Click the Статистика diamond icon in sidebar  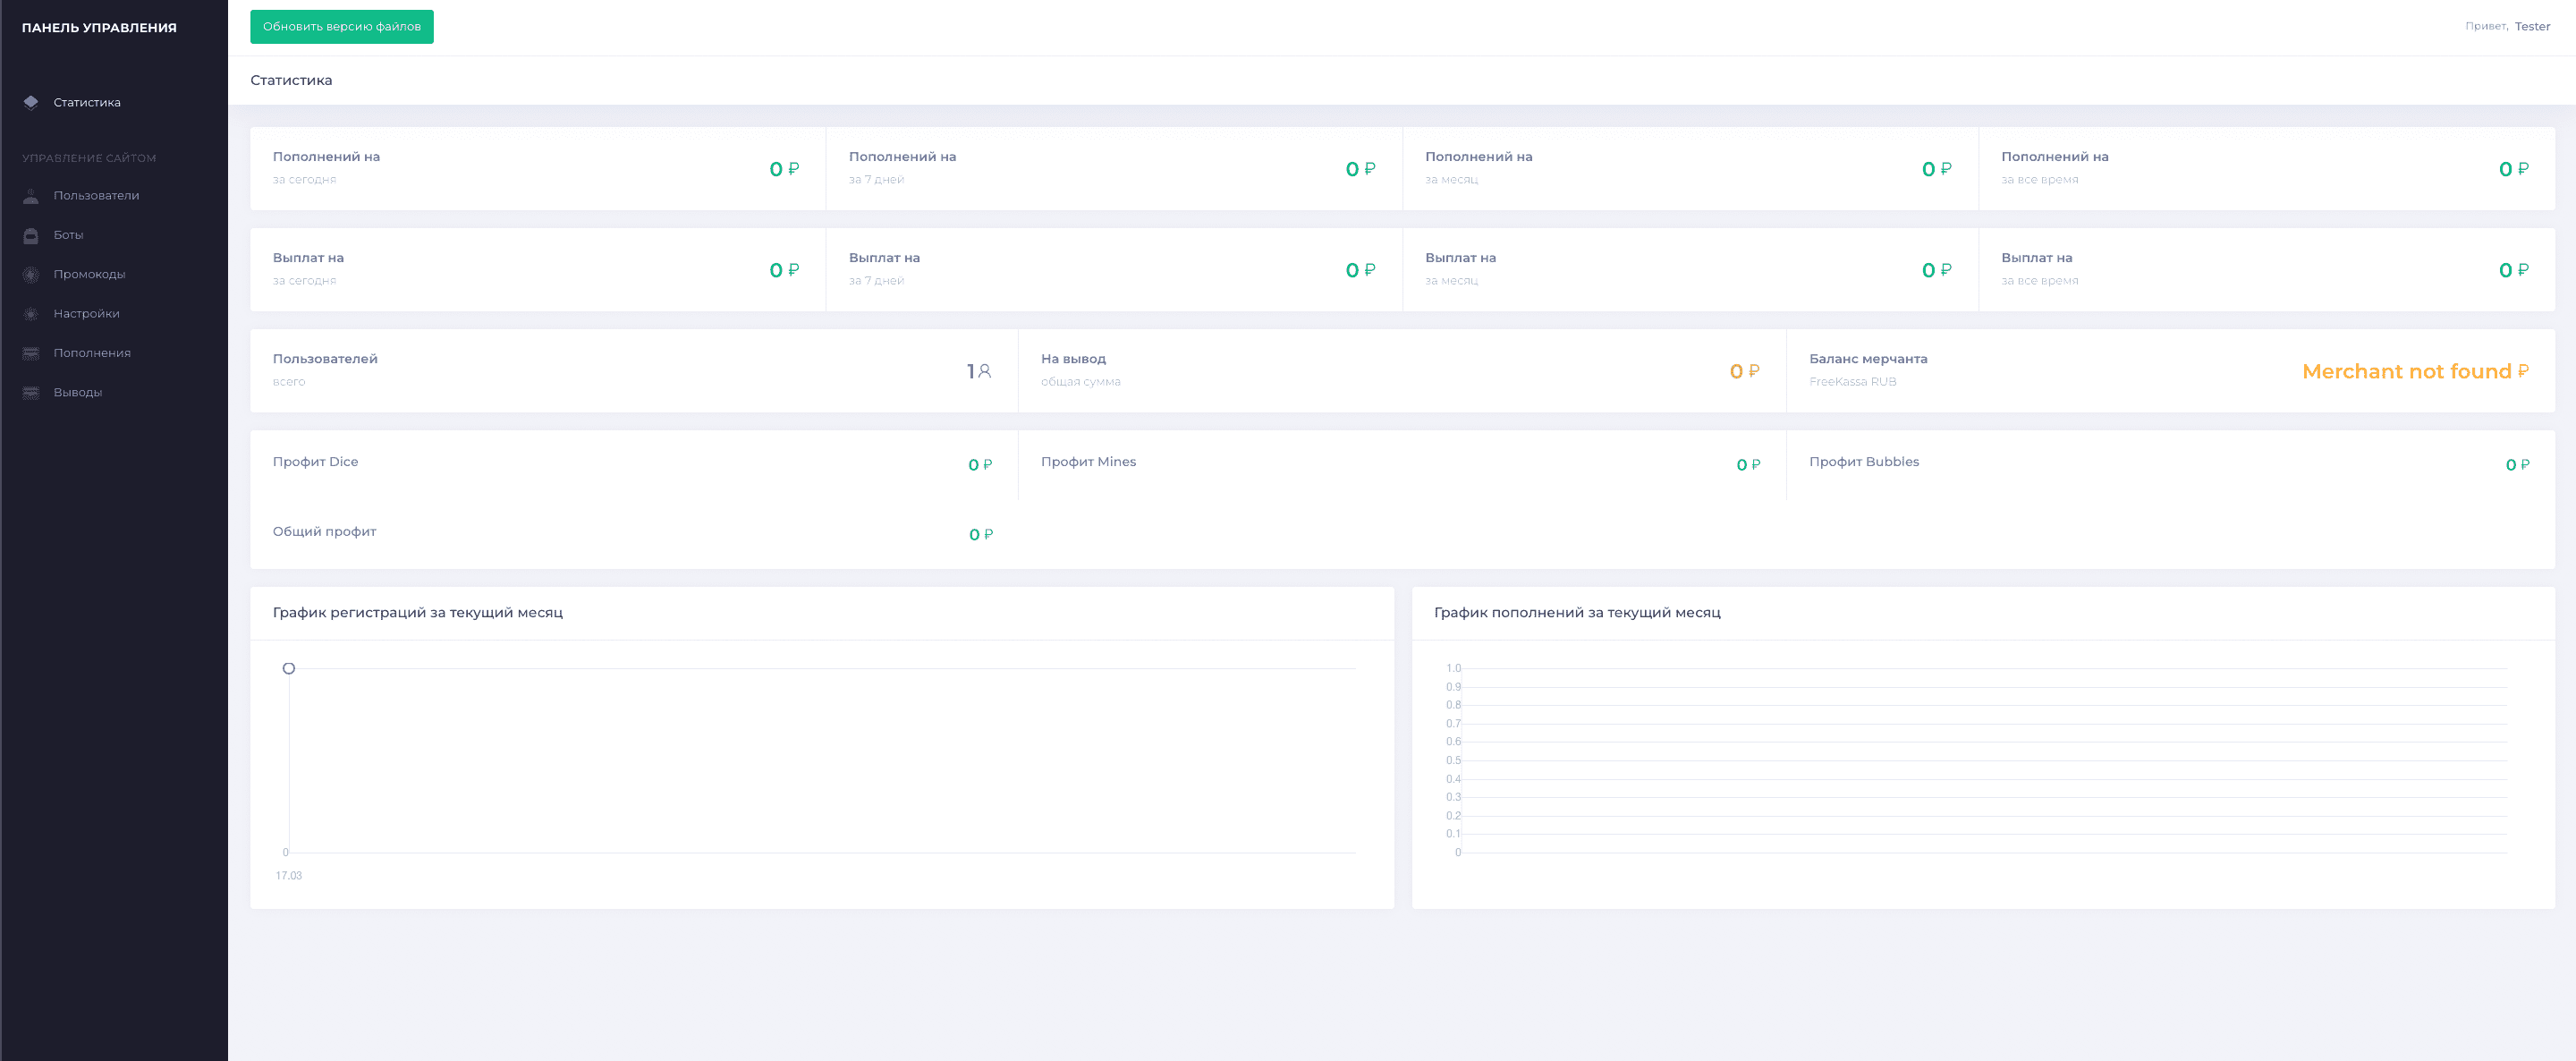(31, 102)
